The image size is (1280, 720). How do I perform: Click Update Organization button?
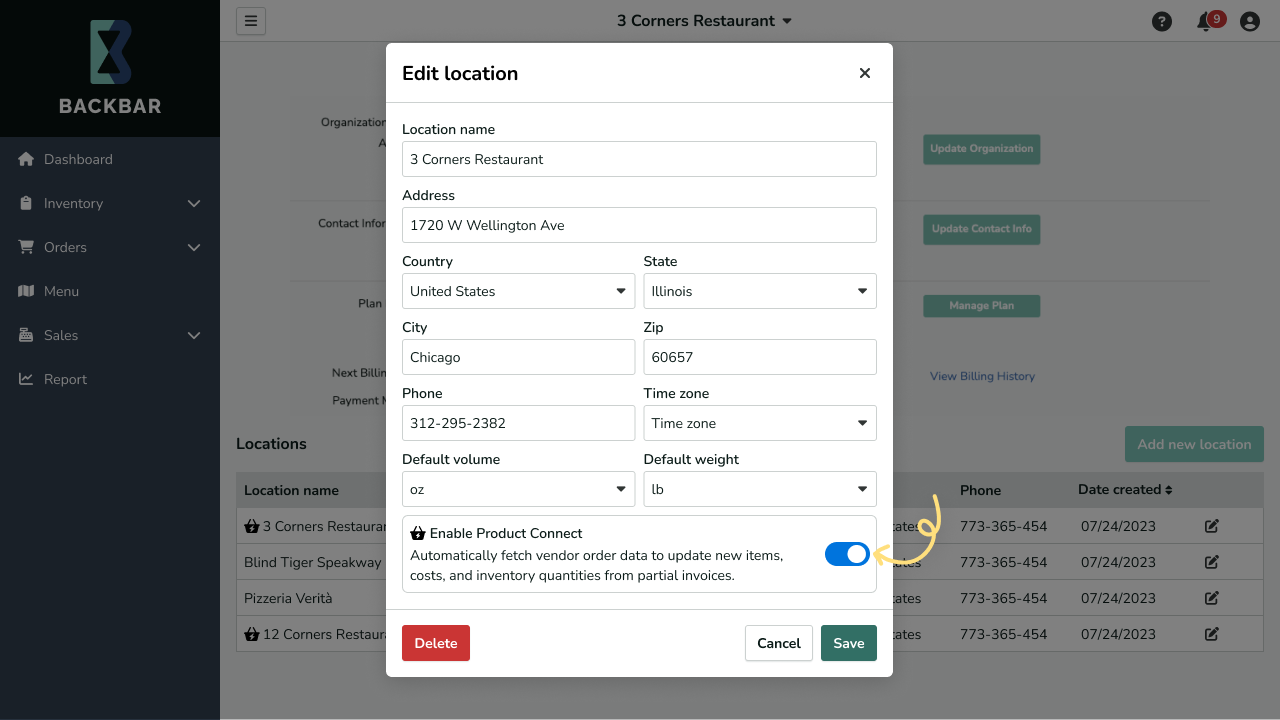(x=982, y=149)
